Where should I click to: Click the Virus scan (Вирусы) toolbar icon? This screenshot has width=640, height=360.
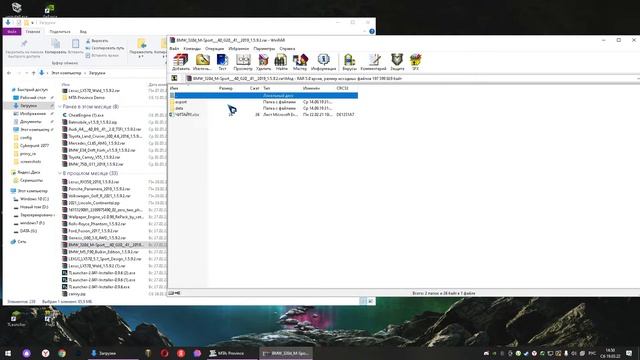point(349,62)
